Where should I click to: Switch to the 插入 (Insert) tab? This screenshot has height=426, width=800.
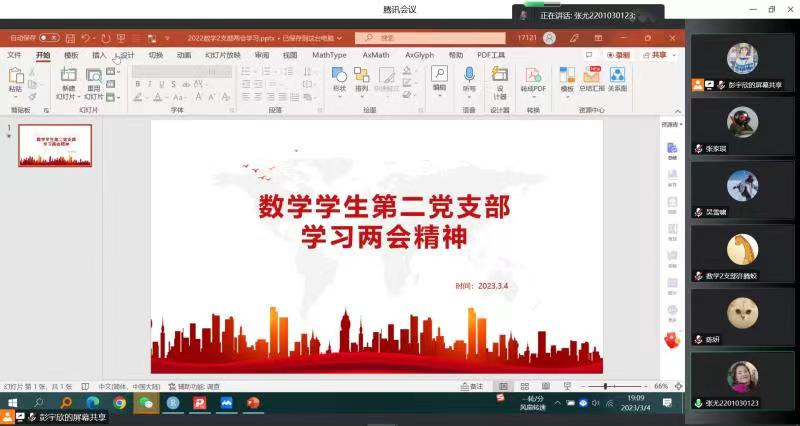click(x=99, y=55)
